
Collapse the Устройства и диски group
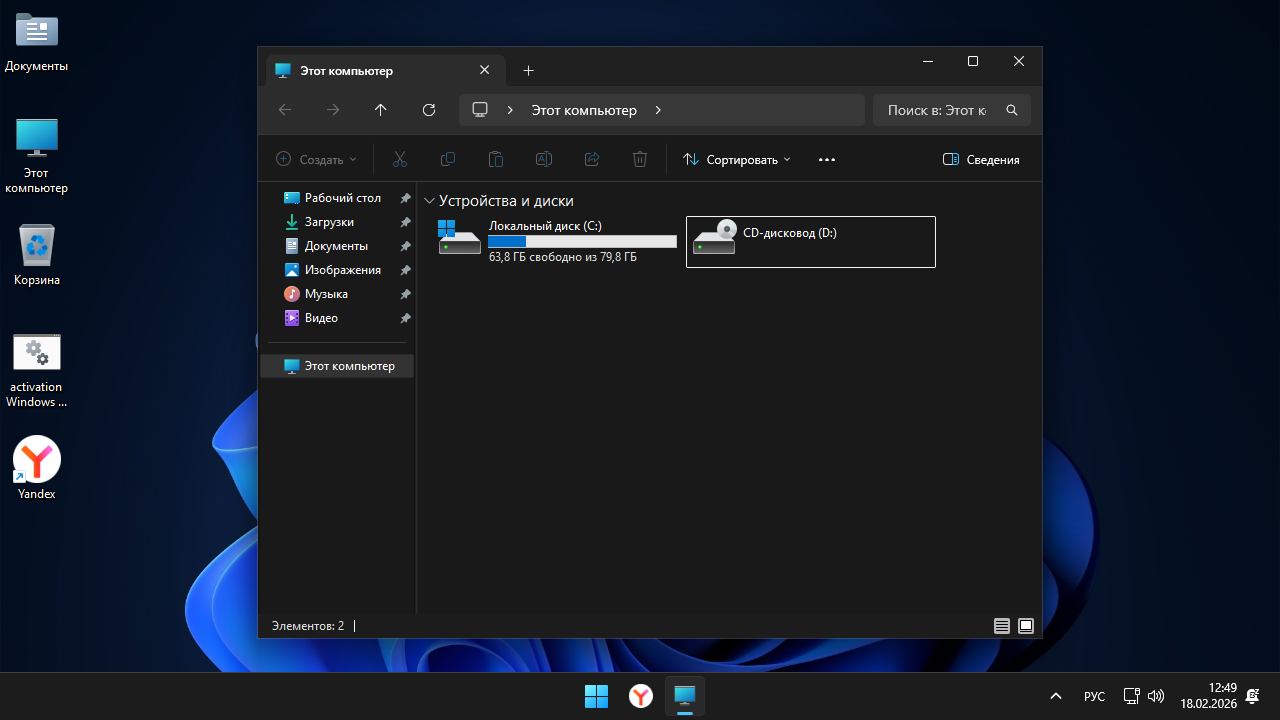tap(430, 201)
